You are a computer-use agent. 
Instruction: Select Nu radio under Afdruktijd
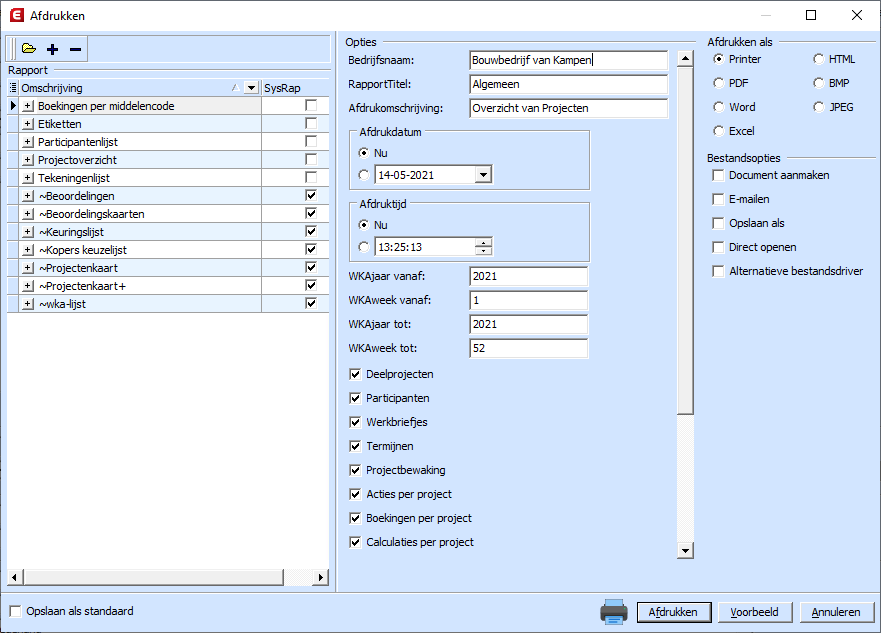[364, 225]
